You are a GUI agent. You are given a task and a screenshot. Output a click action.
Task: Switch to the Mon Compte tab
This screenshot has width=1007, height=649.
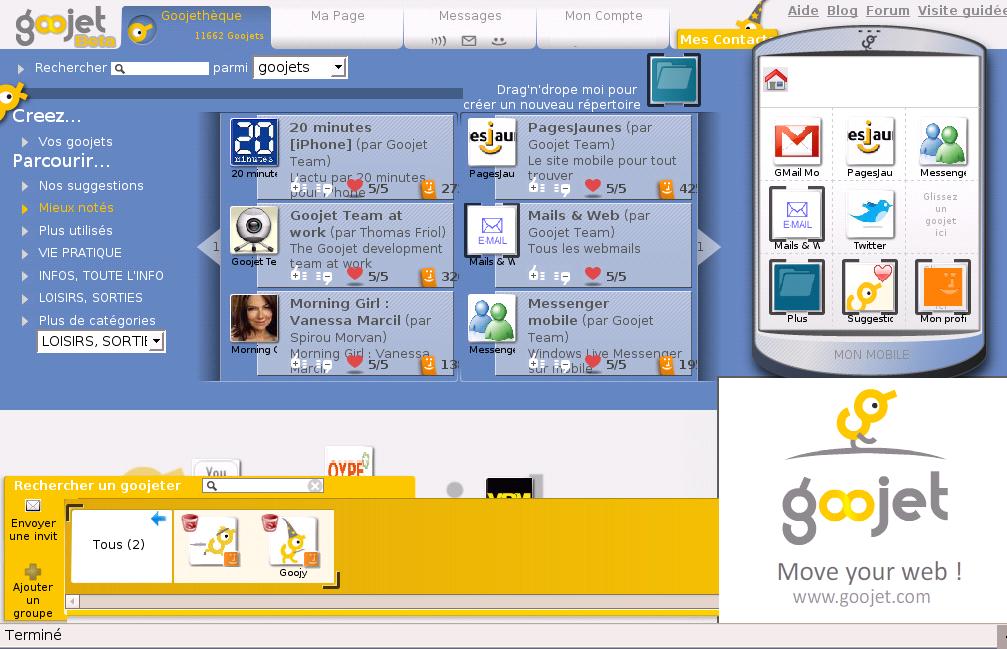(x=603, y=27)
